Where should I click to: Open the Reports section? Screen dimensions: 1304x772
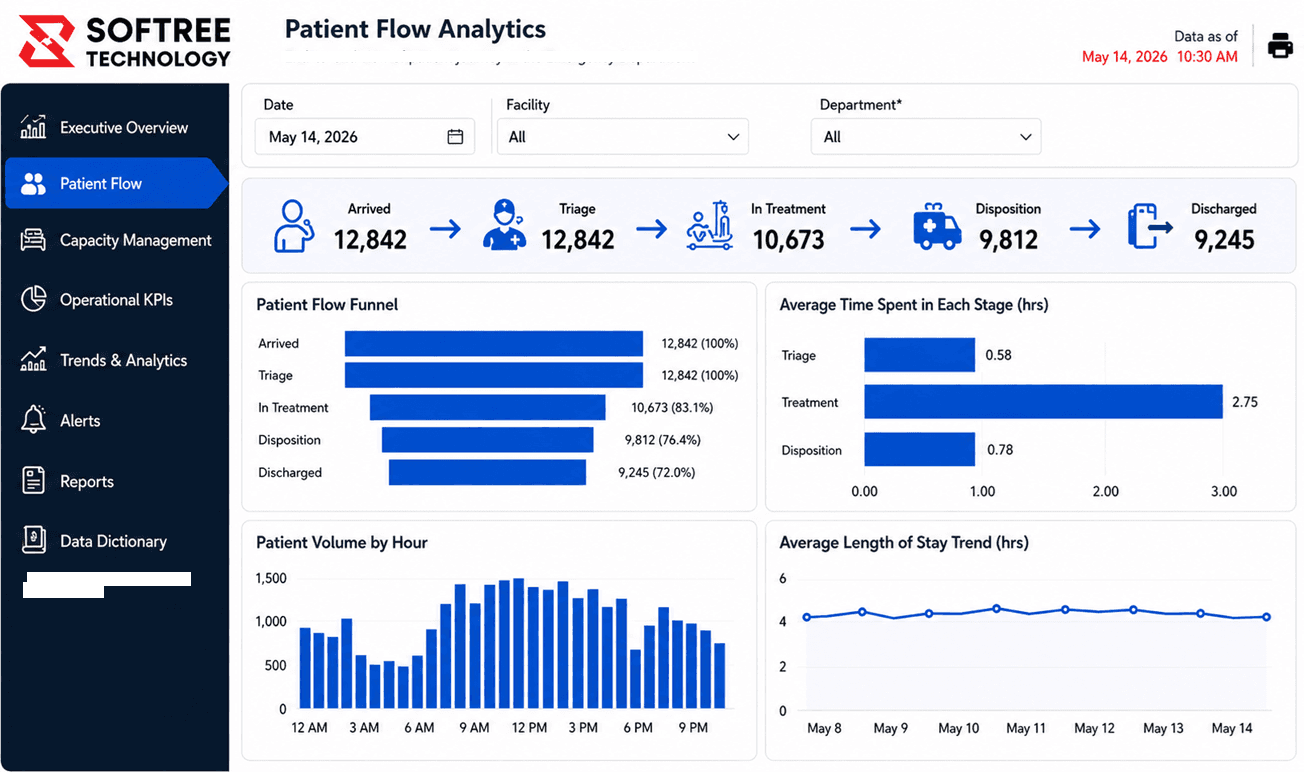115,481
